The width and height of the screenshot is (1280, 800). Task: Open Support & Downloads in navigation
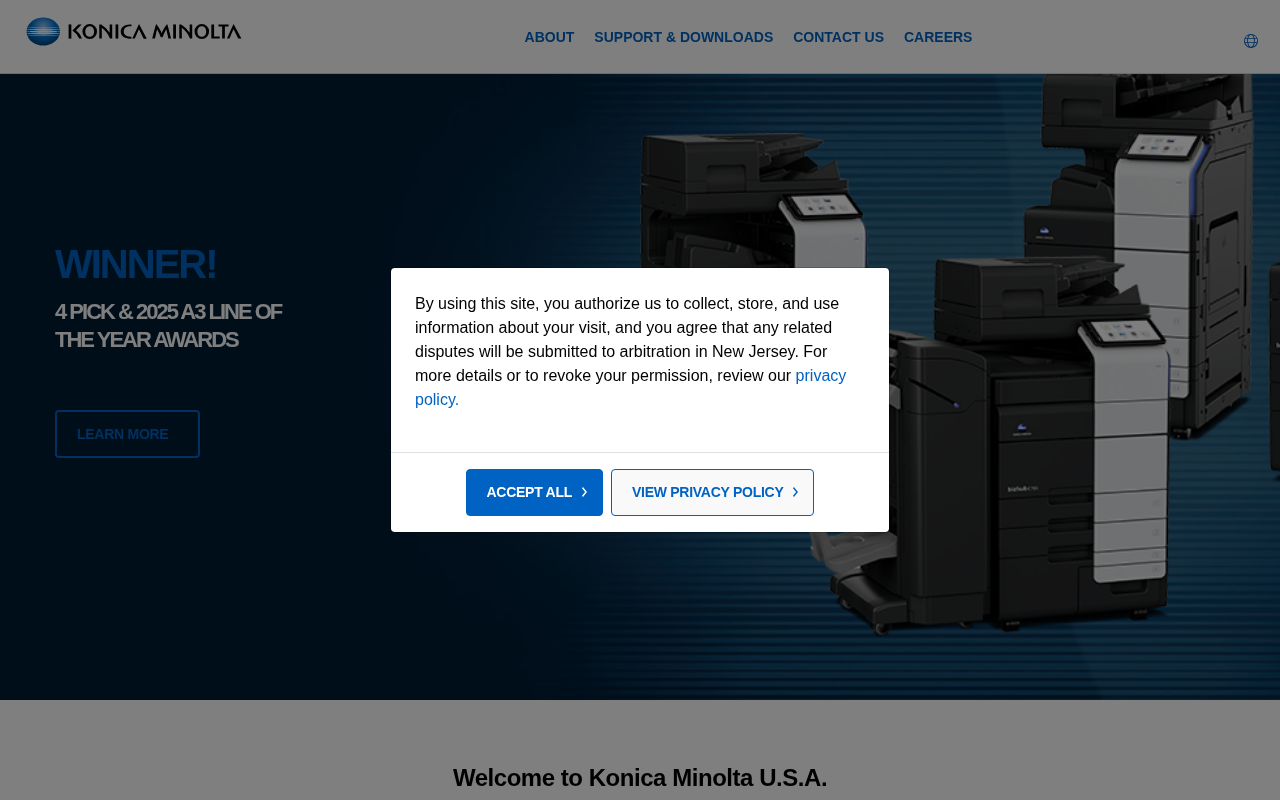683,37
